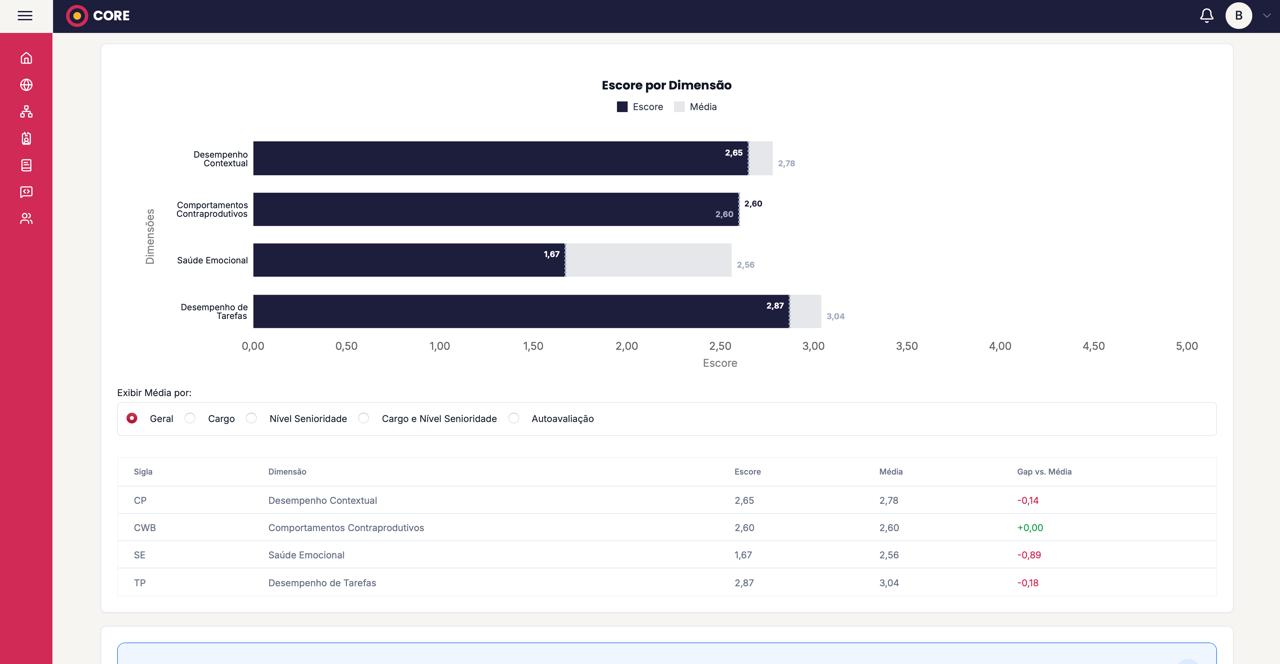Click the Saúde Emocional dark score bar
Image resolution: width=1280 pixels, height=664 pixels.
coord(408,260)
